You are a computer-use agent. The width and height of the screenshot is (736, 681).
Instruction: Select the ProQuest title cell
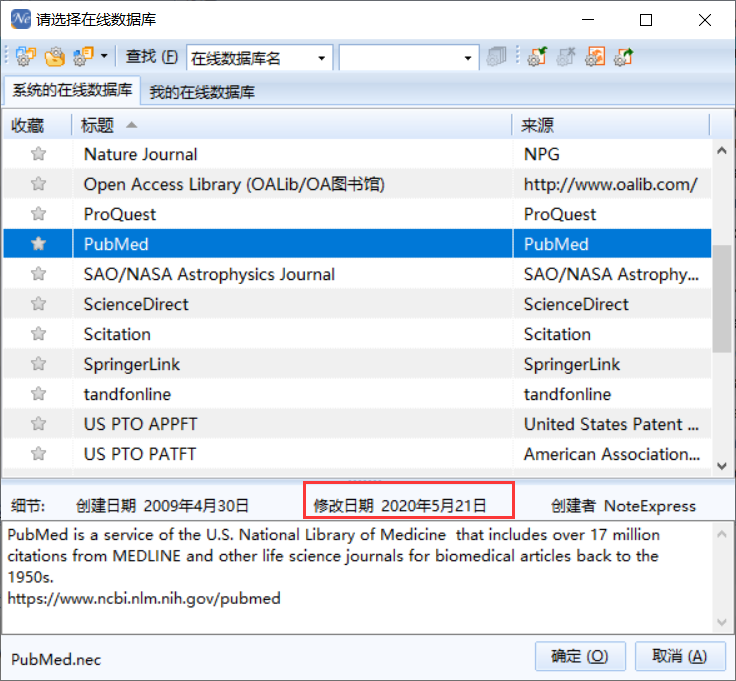pos(120,214)
